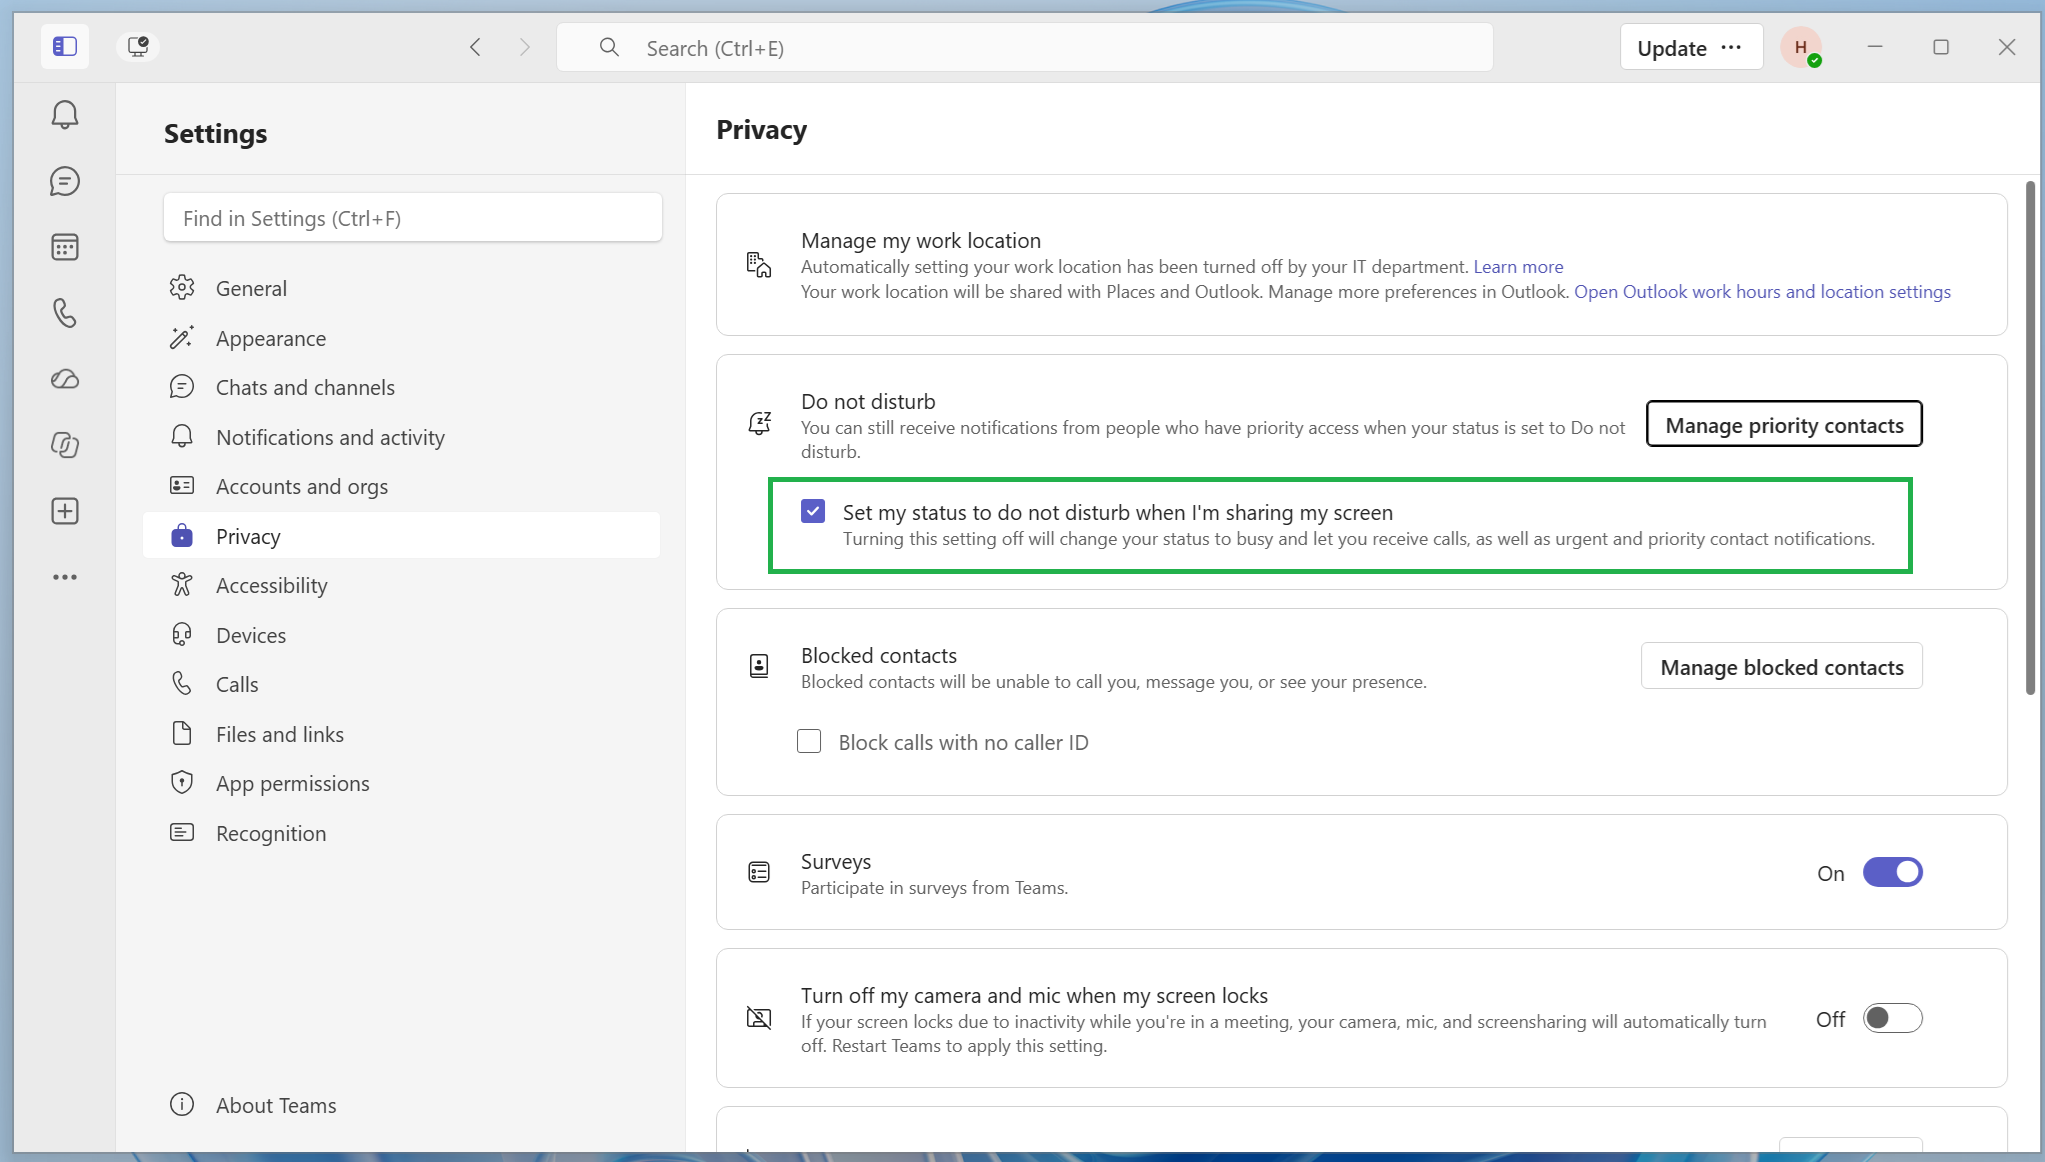Open App permissions settings
2045x1162 pixels.
pos(402,783)
